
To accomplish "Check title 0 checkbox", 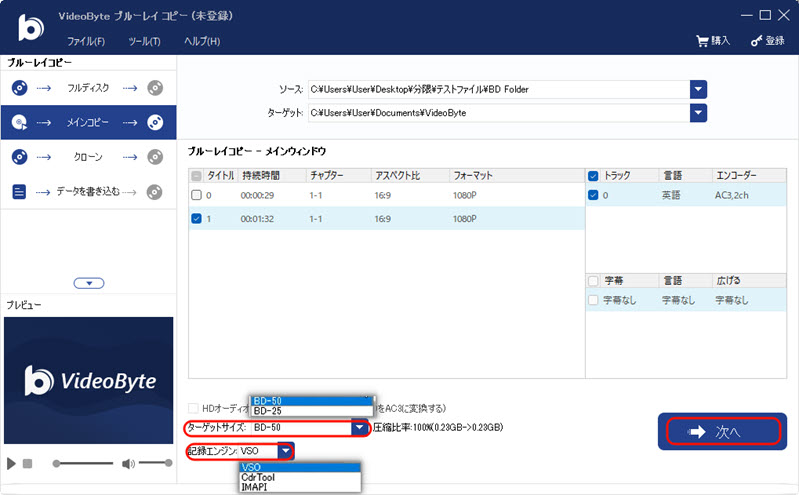I will (196, 195).
